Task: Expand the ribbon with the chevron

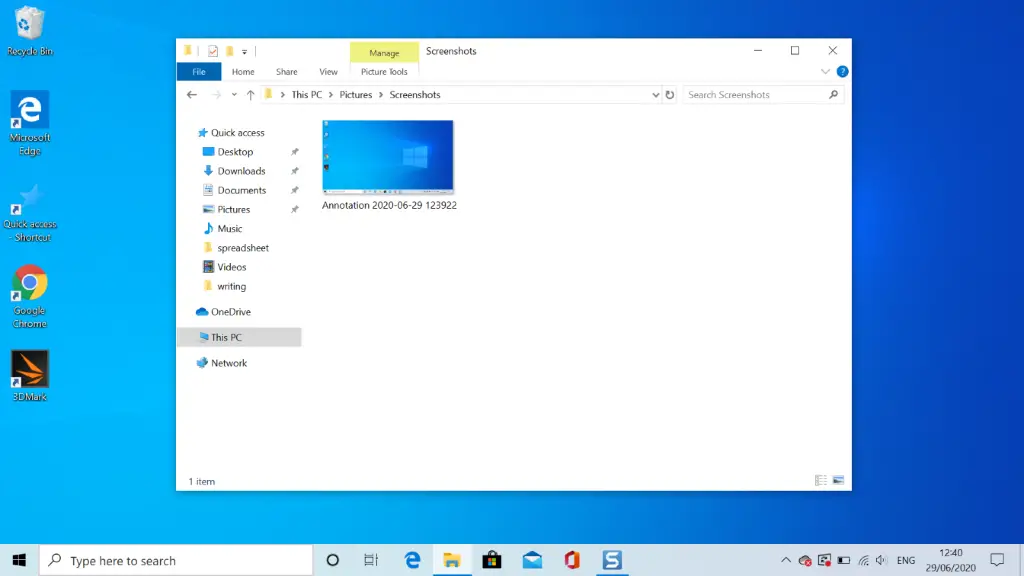Action: click(x=825, y=72)
